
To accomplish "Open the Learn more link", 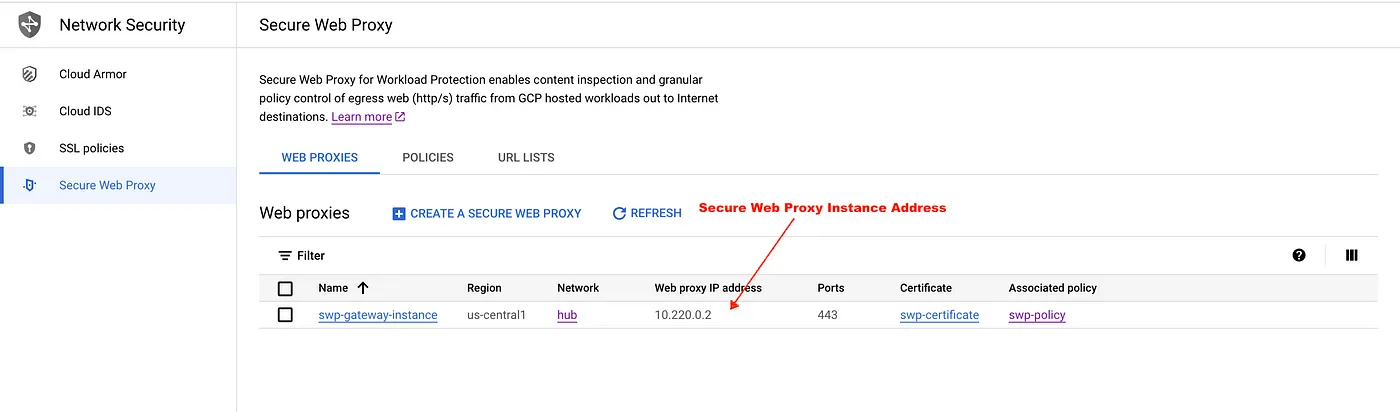I will click(362, 117).
